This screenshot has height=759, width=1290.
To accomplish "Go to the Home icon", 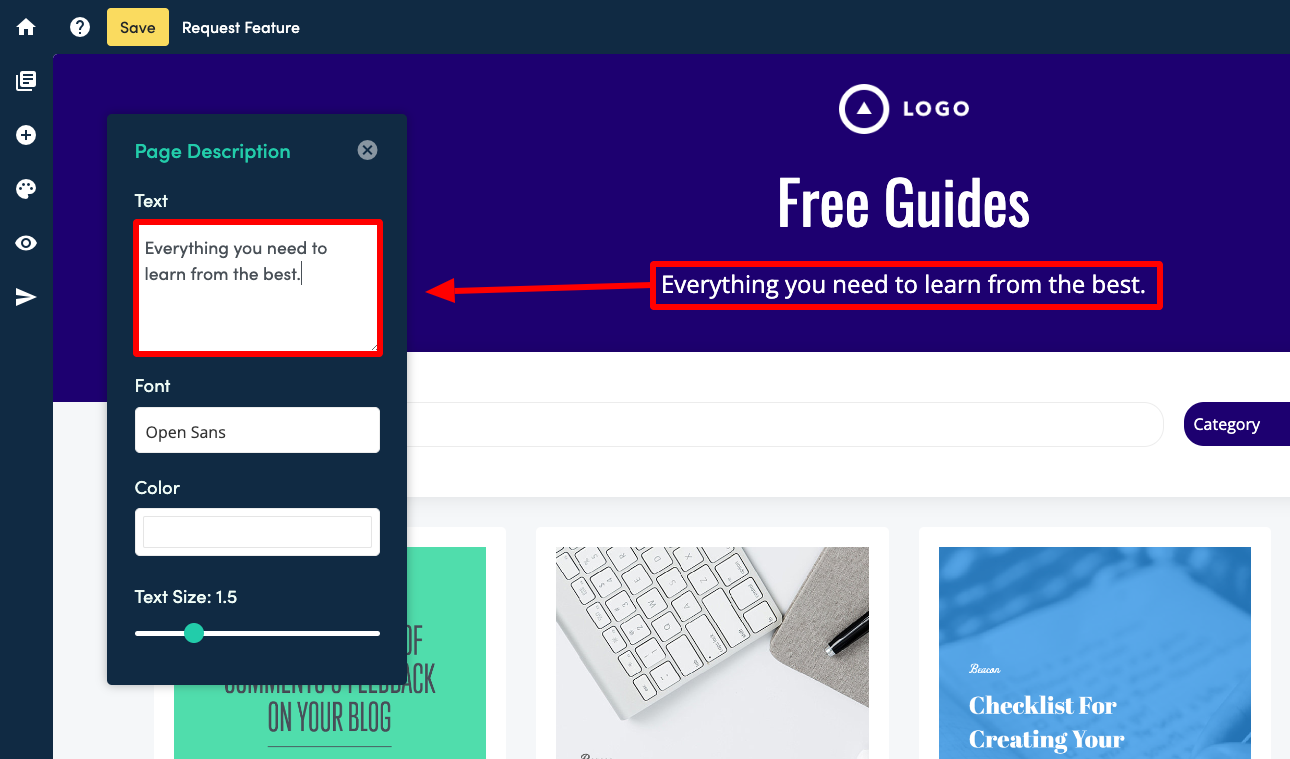I will point(26,27).
